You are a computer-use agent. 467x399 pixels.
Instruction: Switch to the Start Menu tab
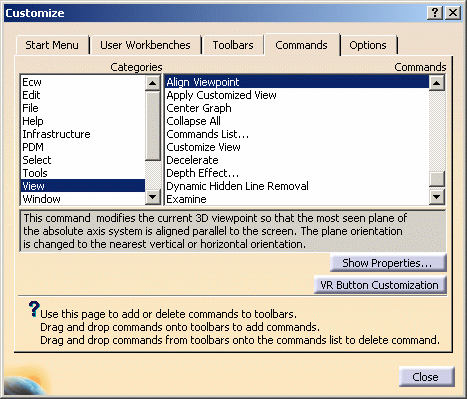coord(52,45)
